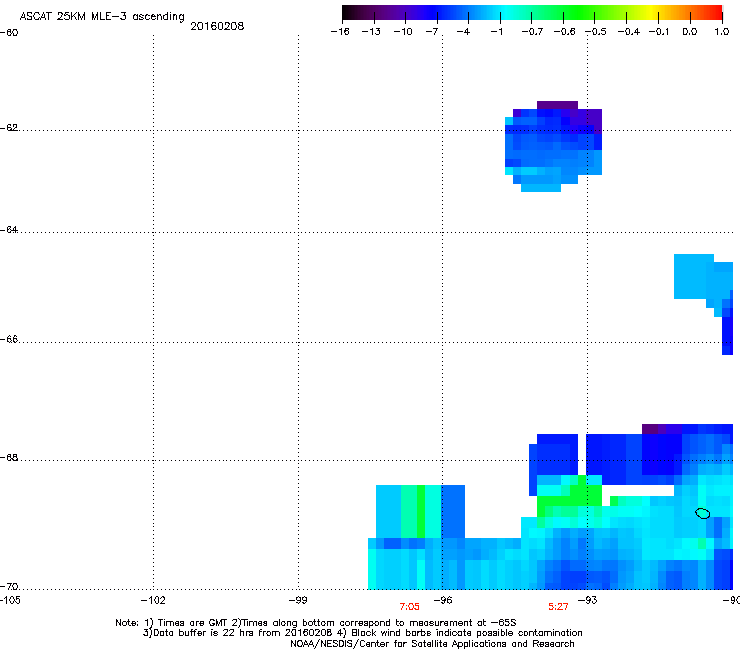This screenshot has width=740, height=650.
Task: Click the -13 colorbar scale value
Action: coord(371,32)
